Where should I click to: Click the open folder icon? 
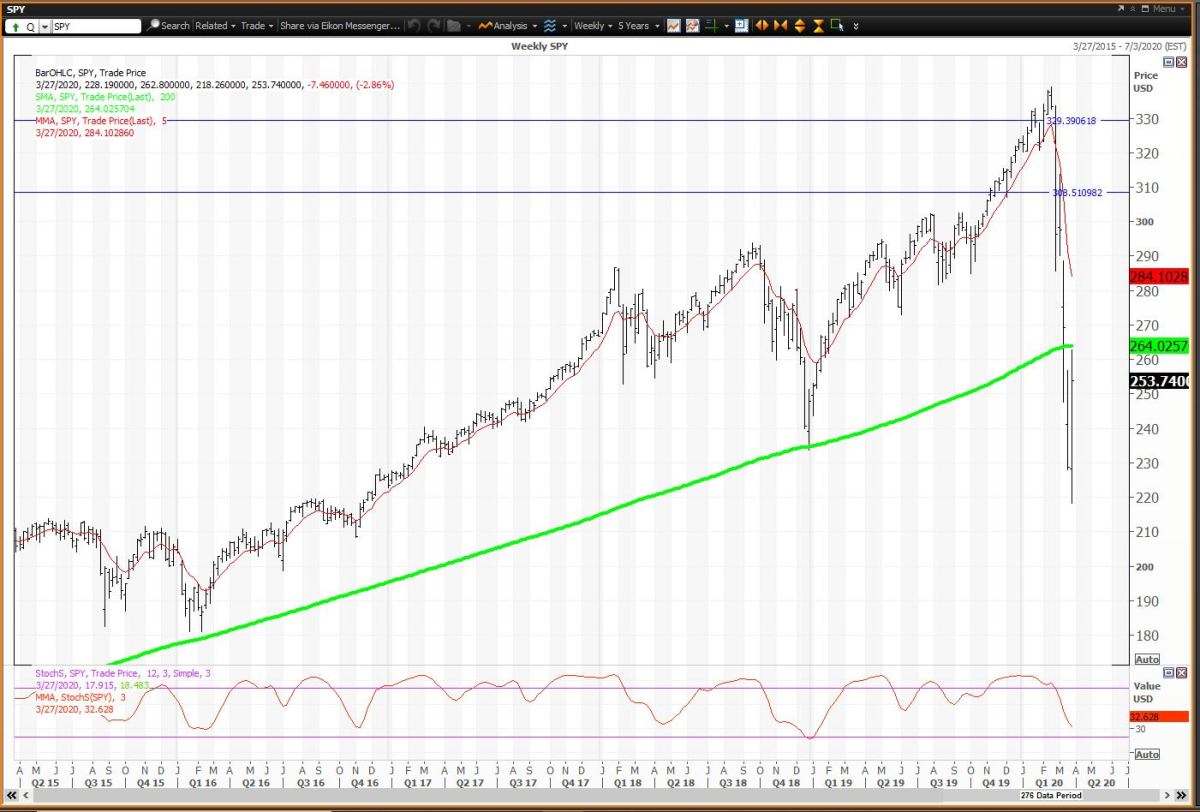454,26
